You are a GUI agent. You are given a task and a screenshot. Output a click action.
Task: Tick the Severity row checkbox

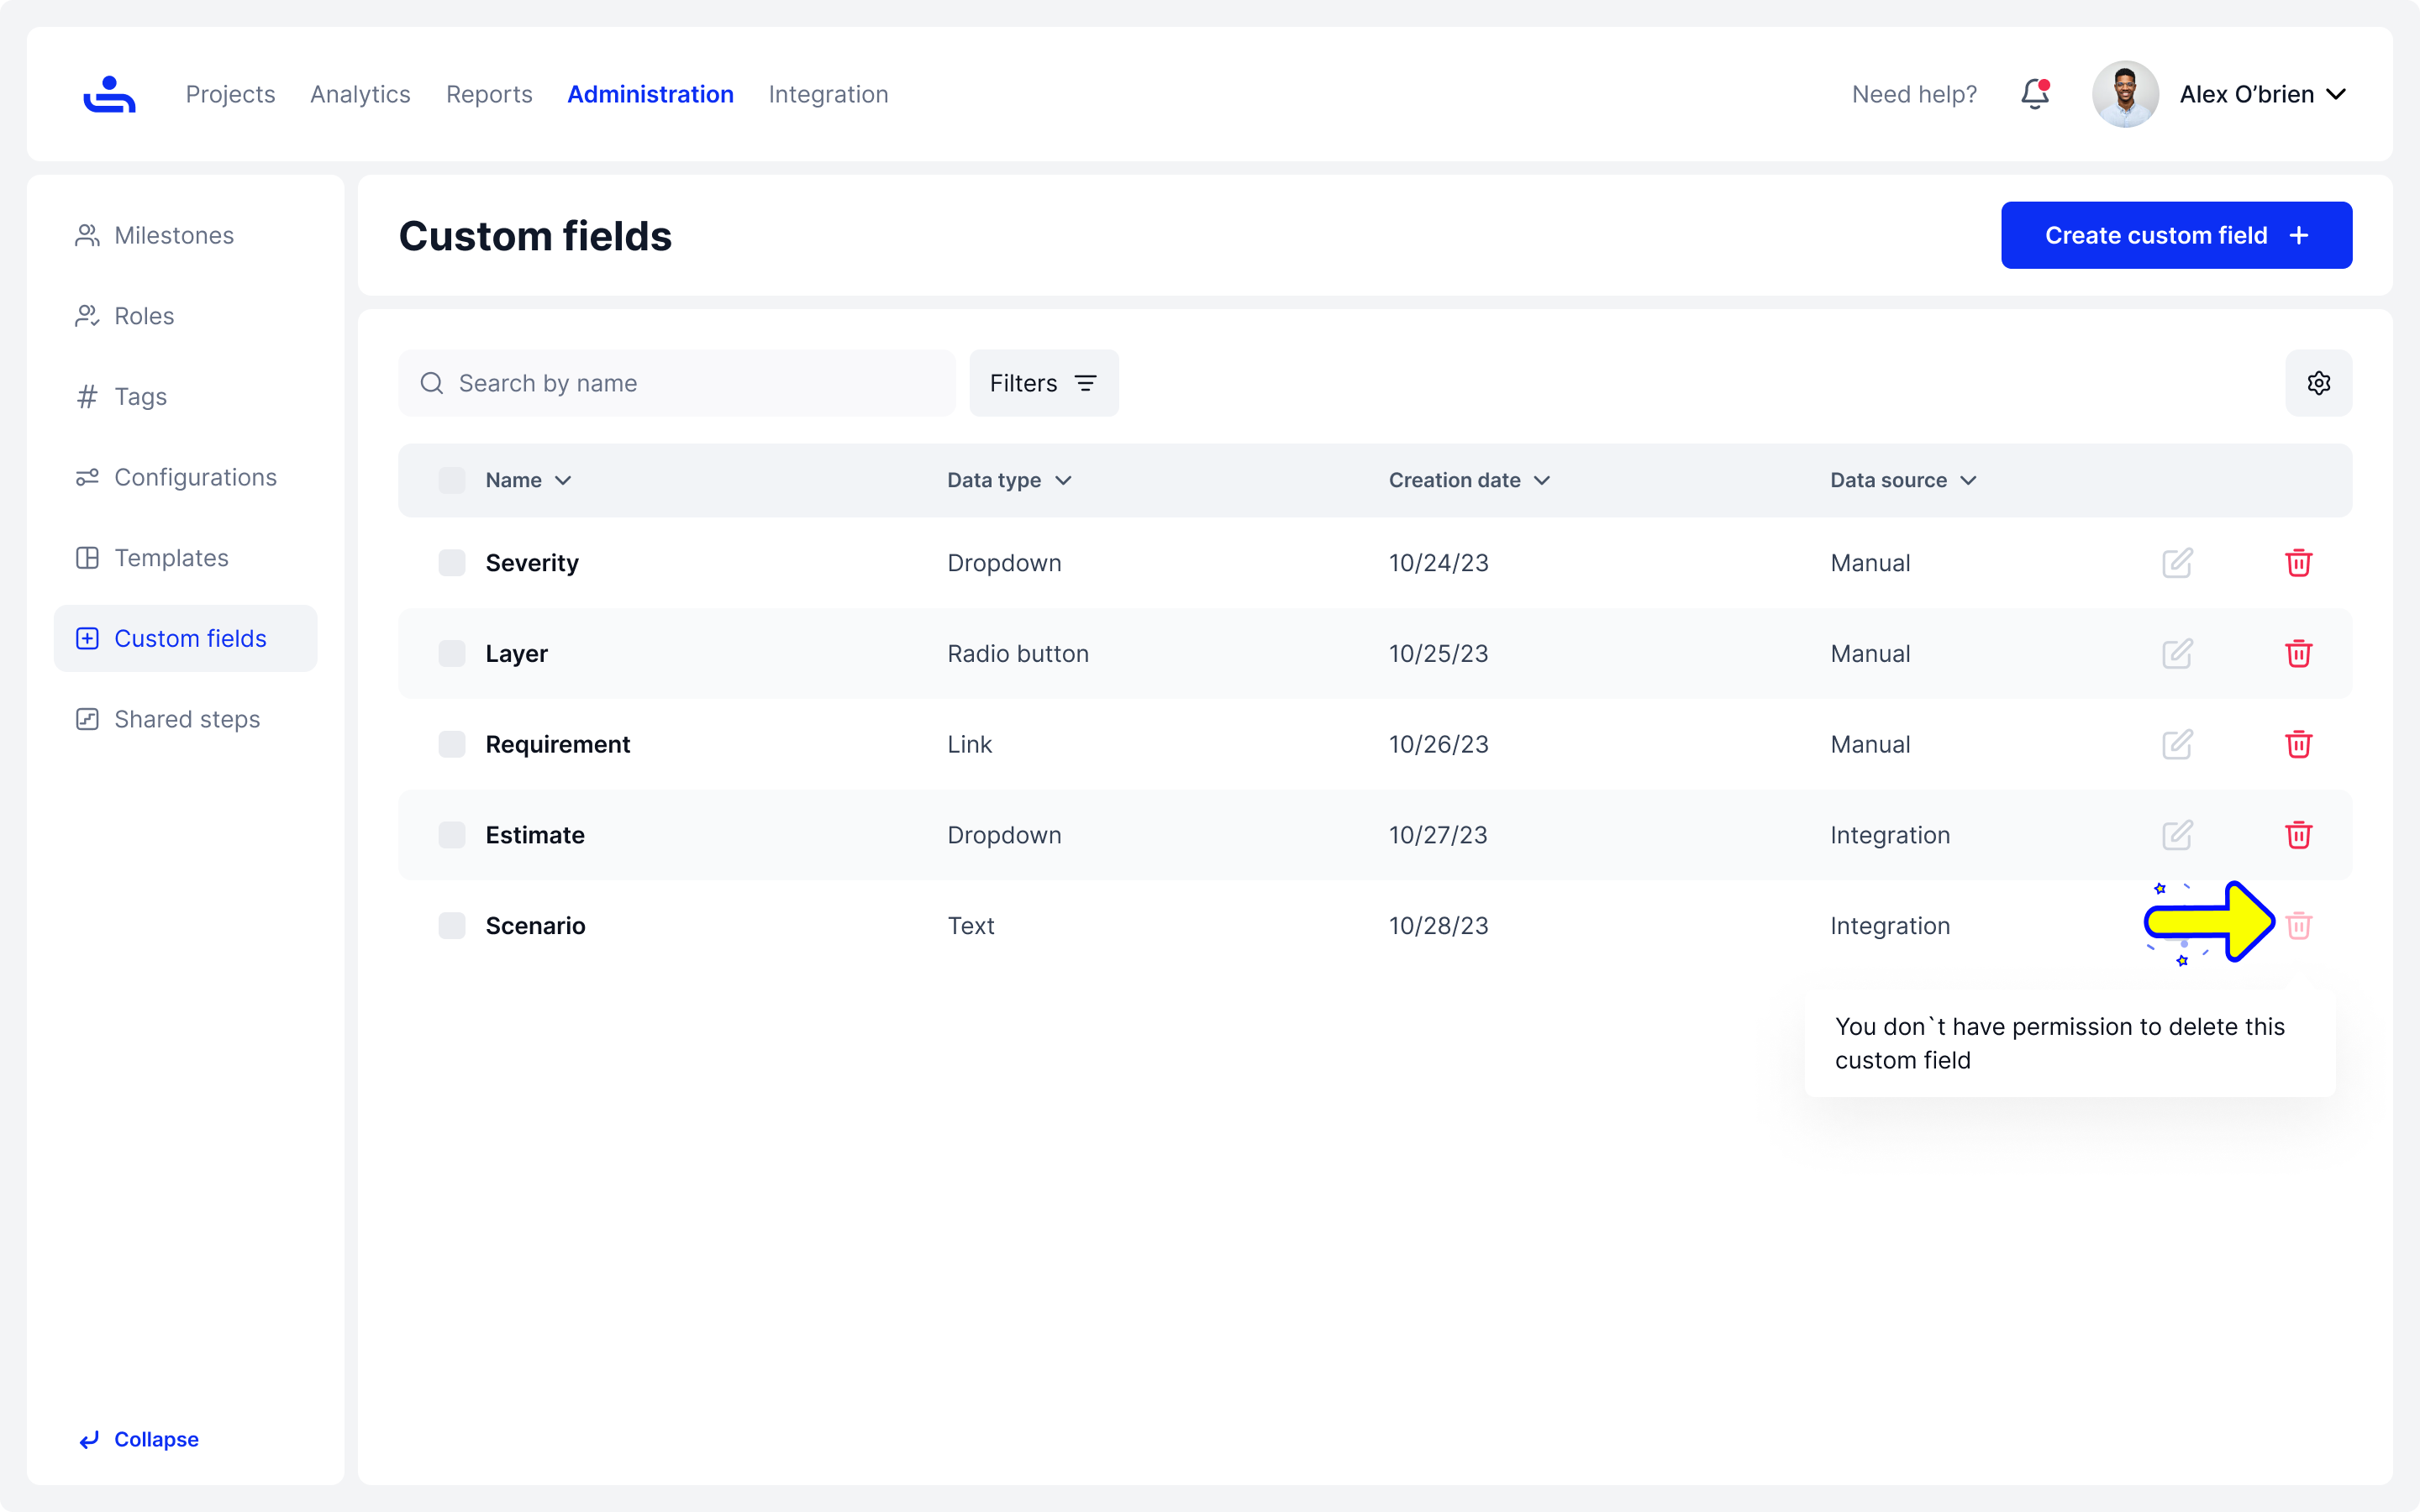click(452, 563)
